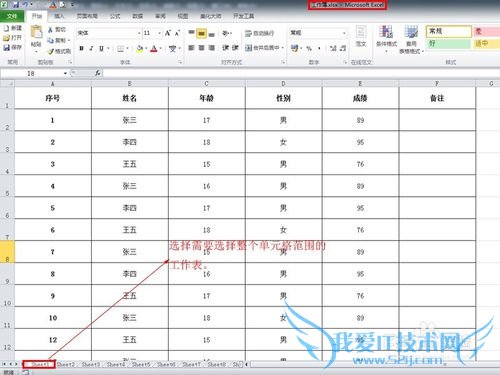The height and width of the screenshot is (375, 500).
Task: Toggle Top Align vertical alignment
Action: 191,33
